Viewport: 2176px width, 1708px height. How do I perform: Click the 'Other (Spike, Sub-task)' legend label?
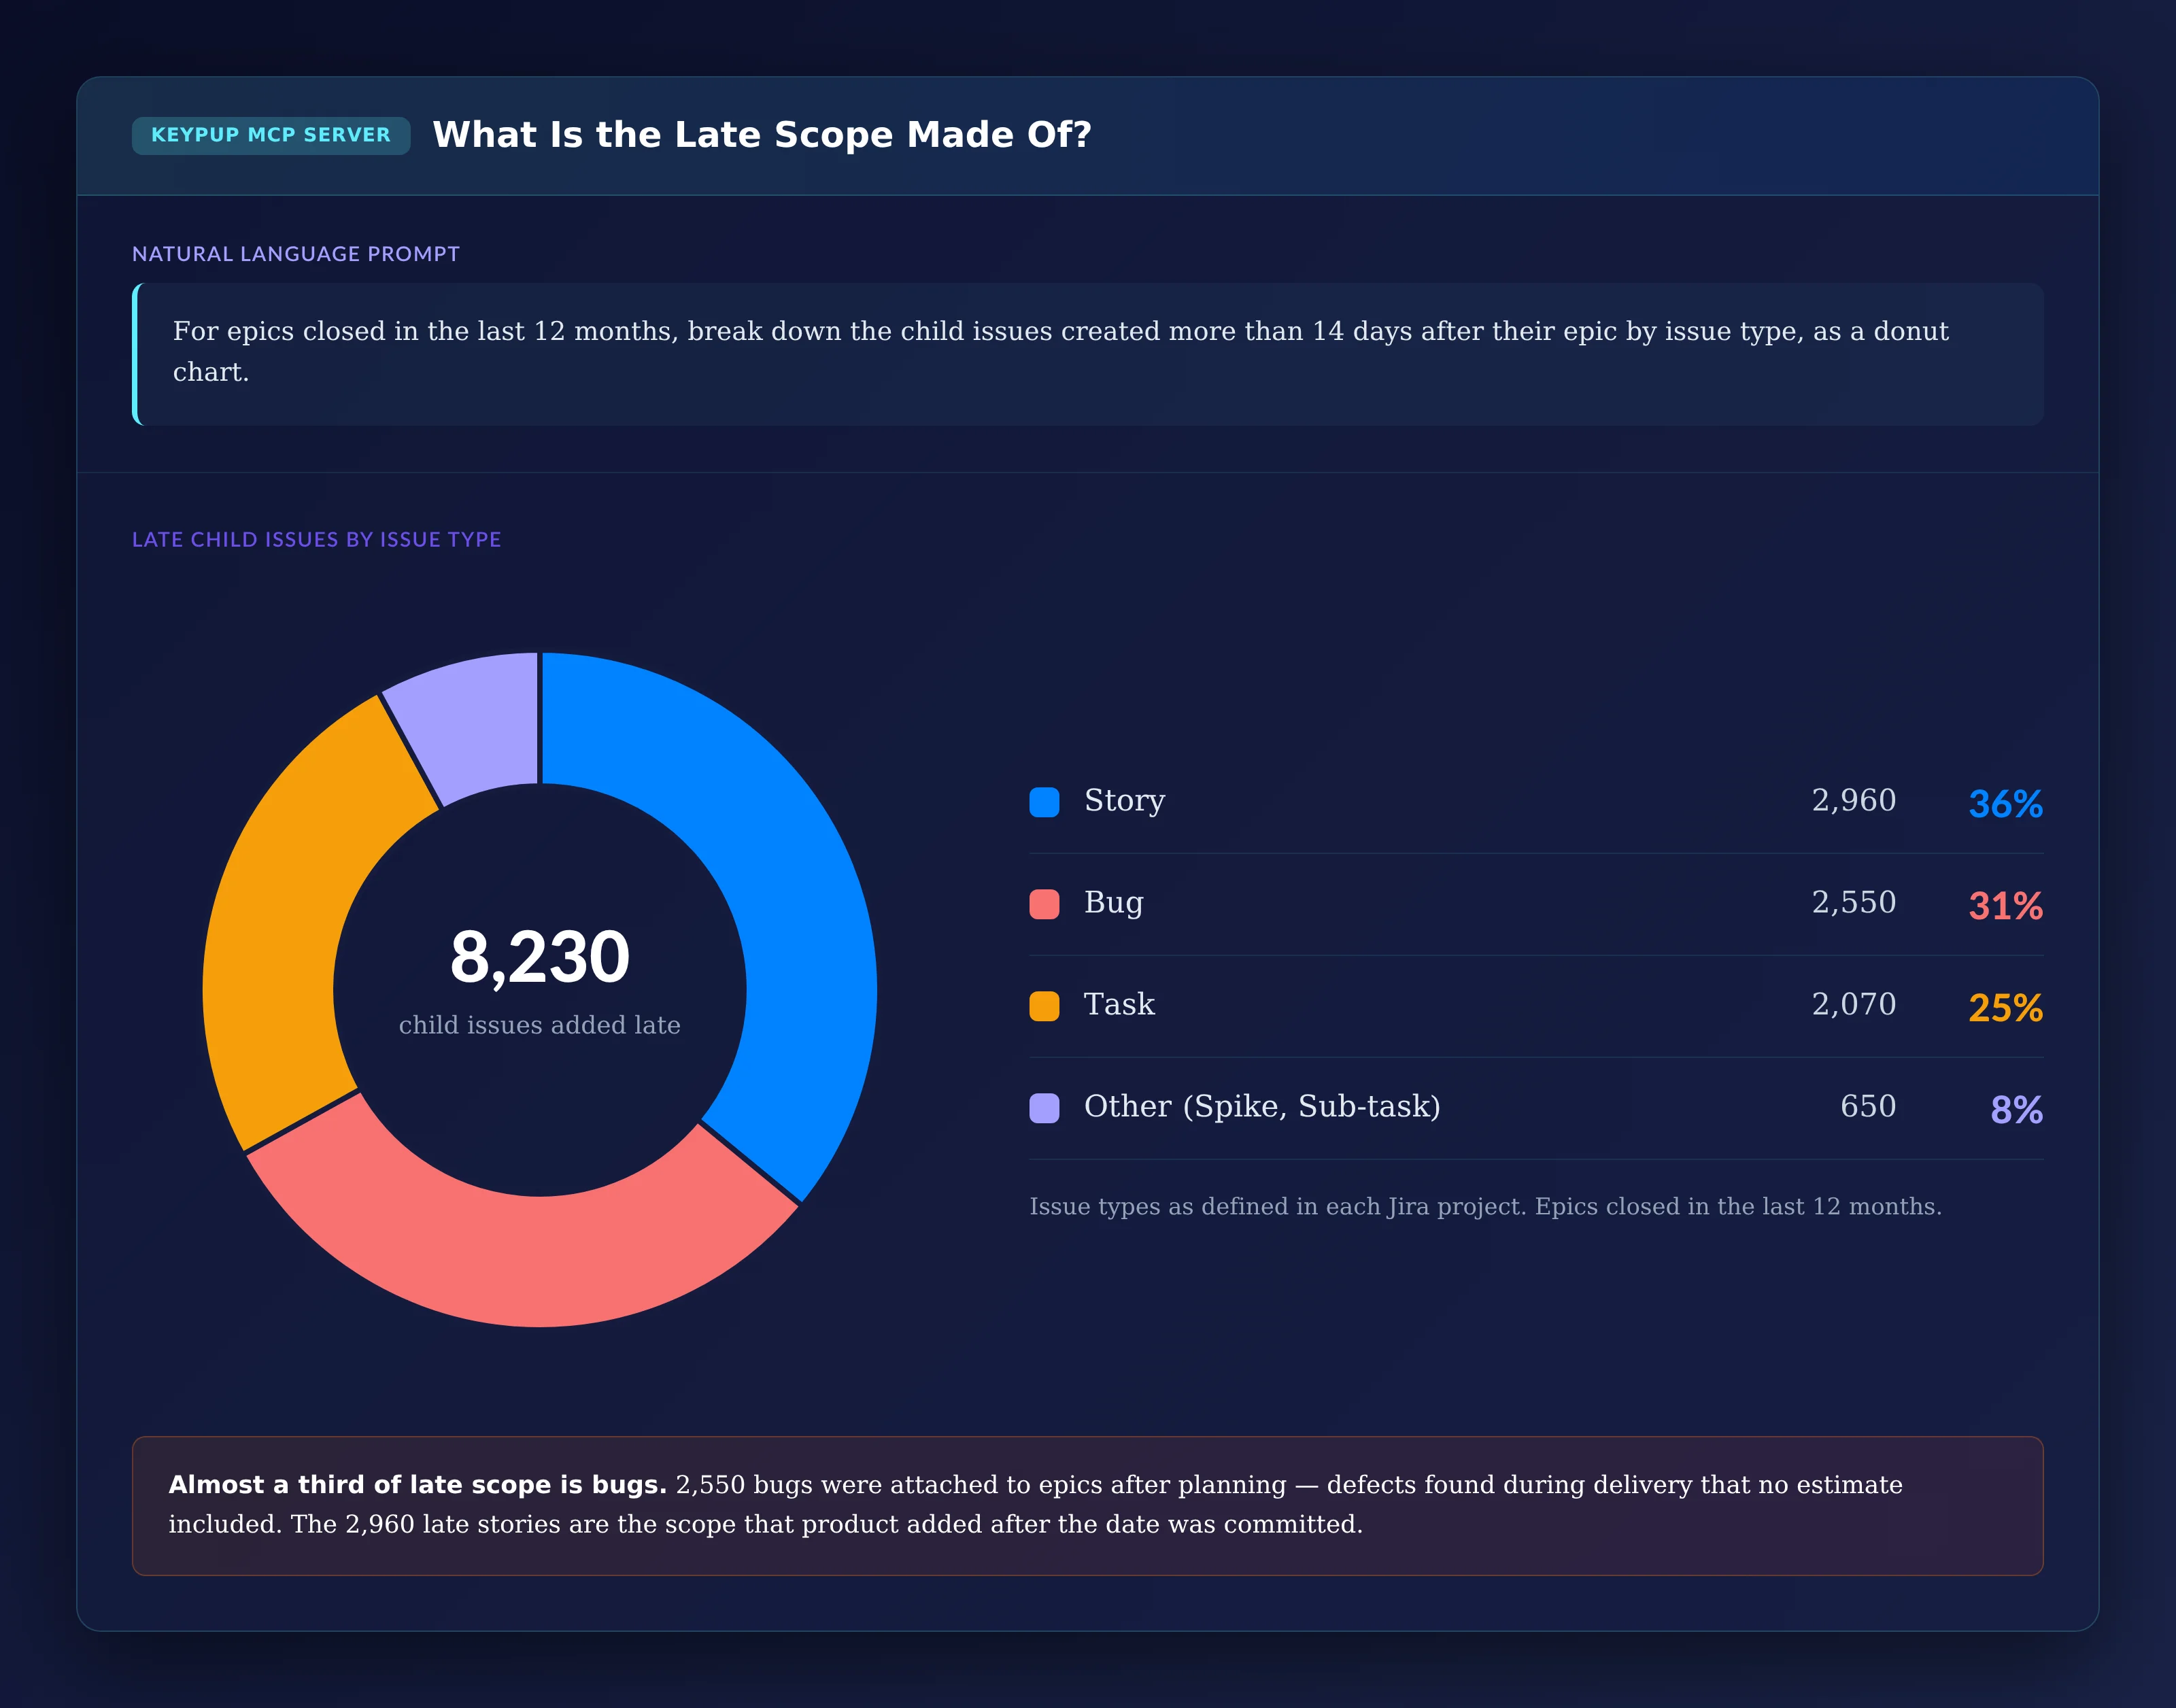point(1262,1107)
